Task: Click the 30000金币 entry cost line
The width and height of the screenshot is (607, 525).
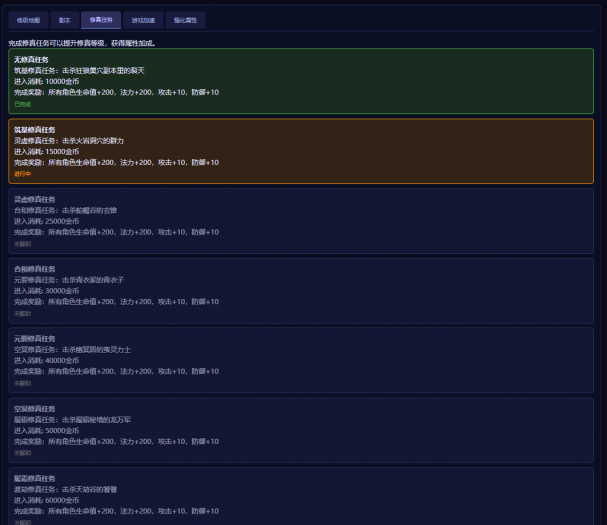Action: 47,290
